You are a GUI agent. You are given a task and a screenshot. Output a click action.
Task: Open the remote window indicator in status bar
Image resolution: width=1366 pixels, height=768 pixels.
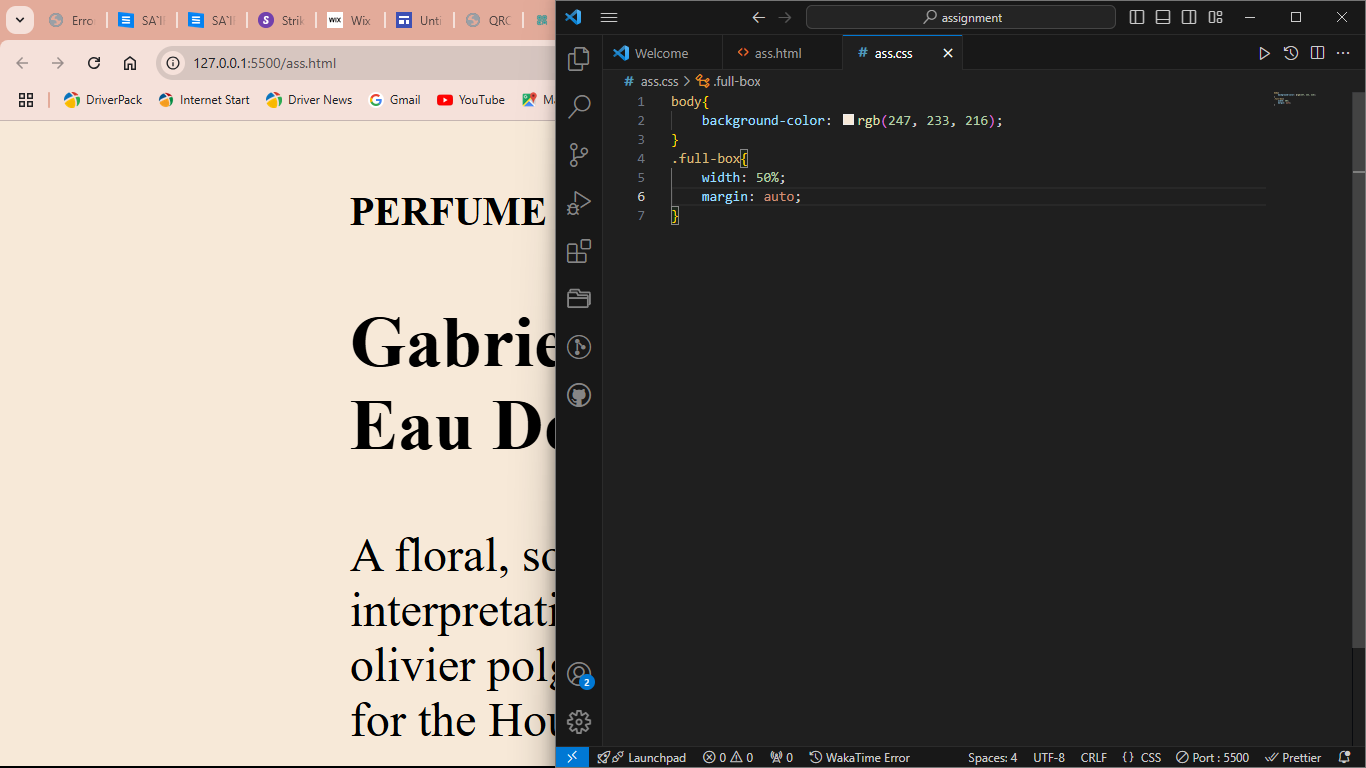pyautogui.click(x=572, y=757)
